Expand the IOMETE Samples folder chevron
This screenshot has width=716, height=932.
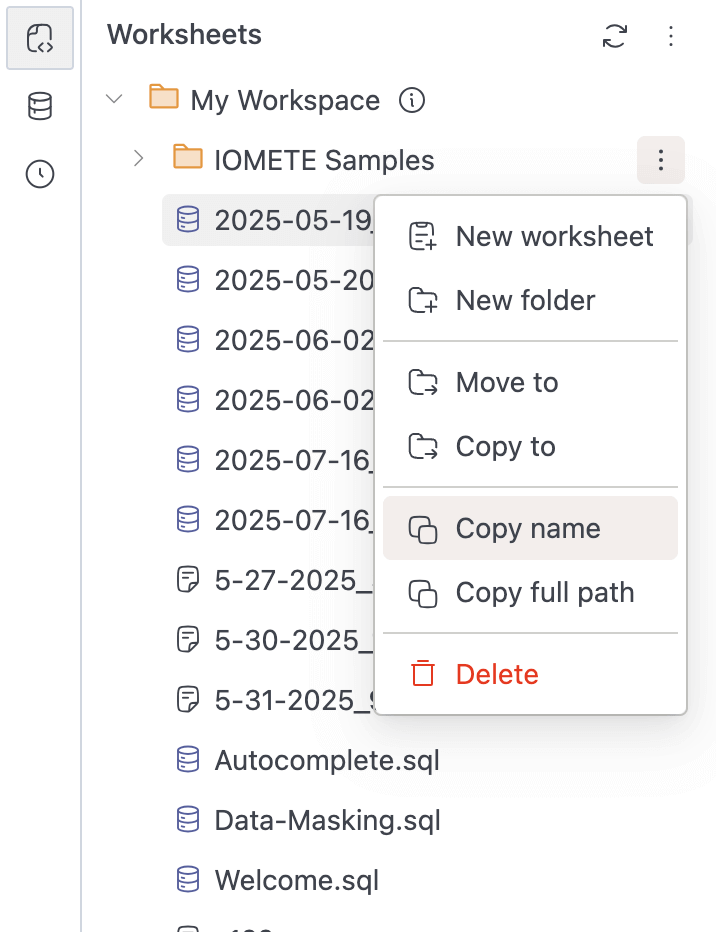(137, 158)
